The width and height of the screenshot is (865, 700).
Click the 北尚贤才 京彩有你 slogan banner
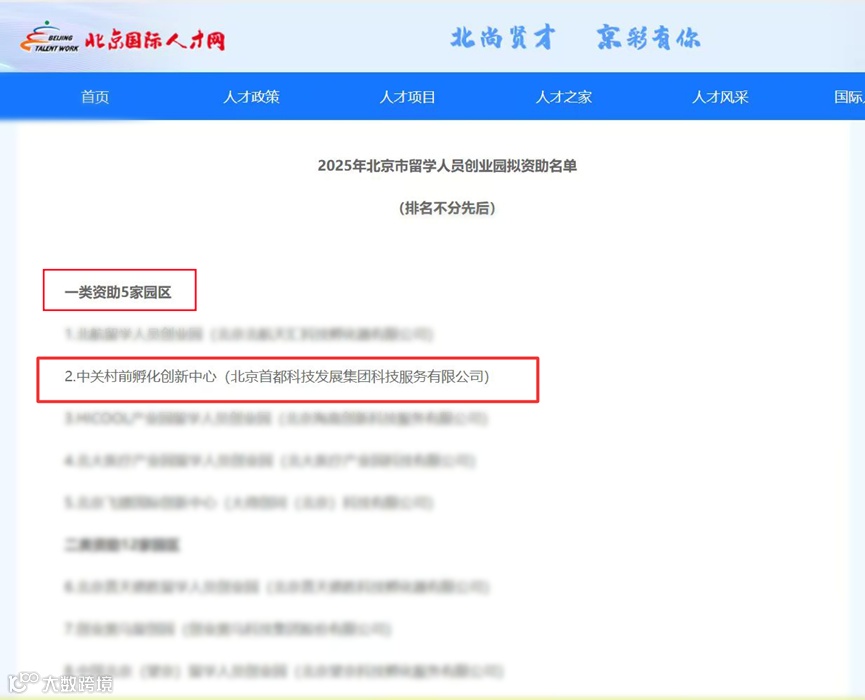[x=575, y=38]
